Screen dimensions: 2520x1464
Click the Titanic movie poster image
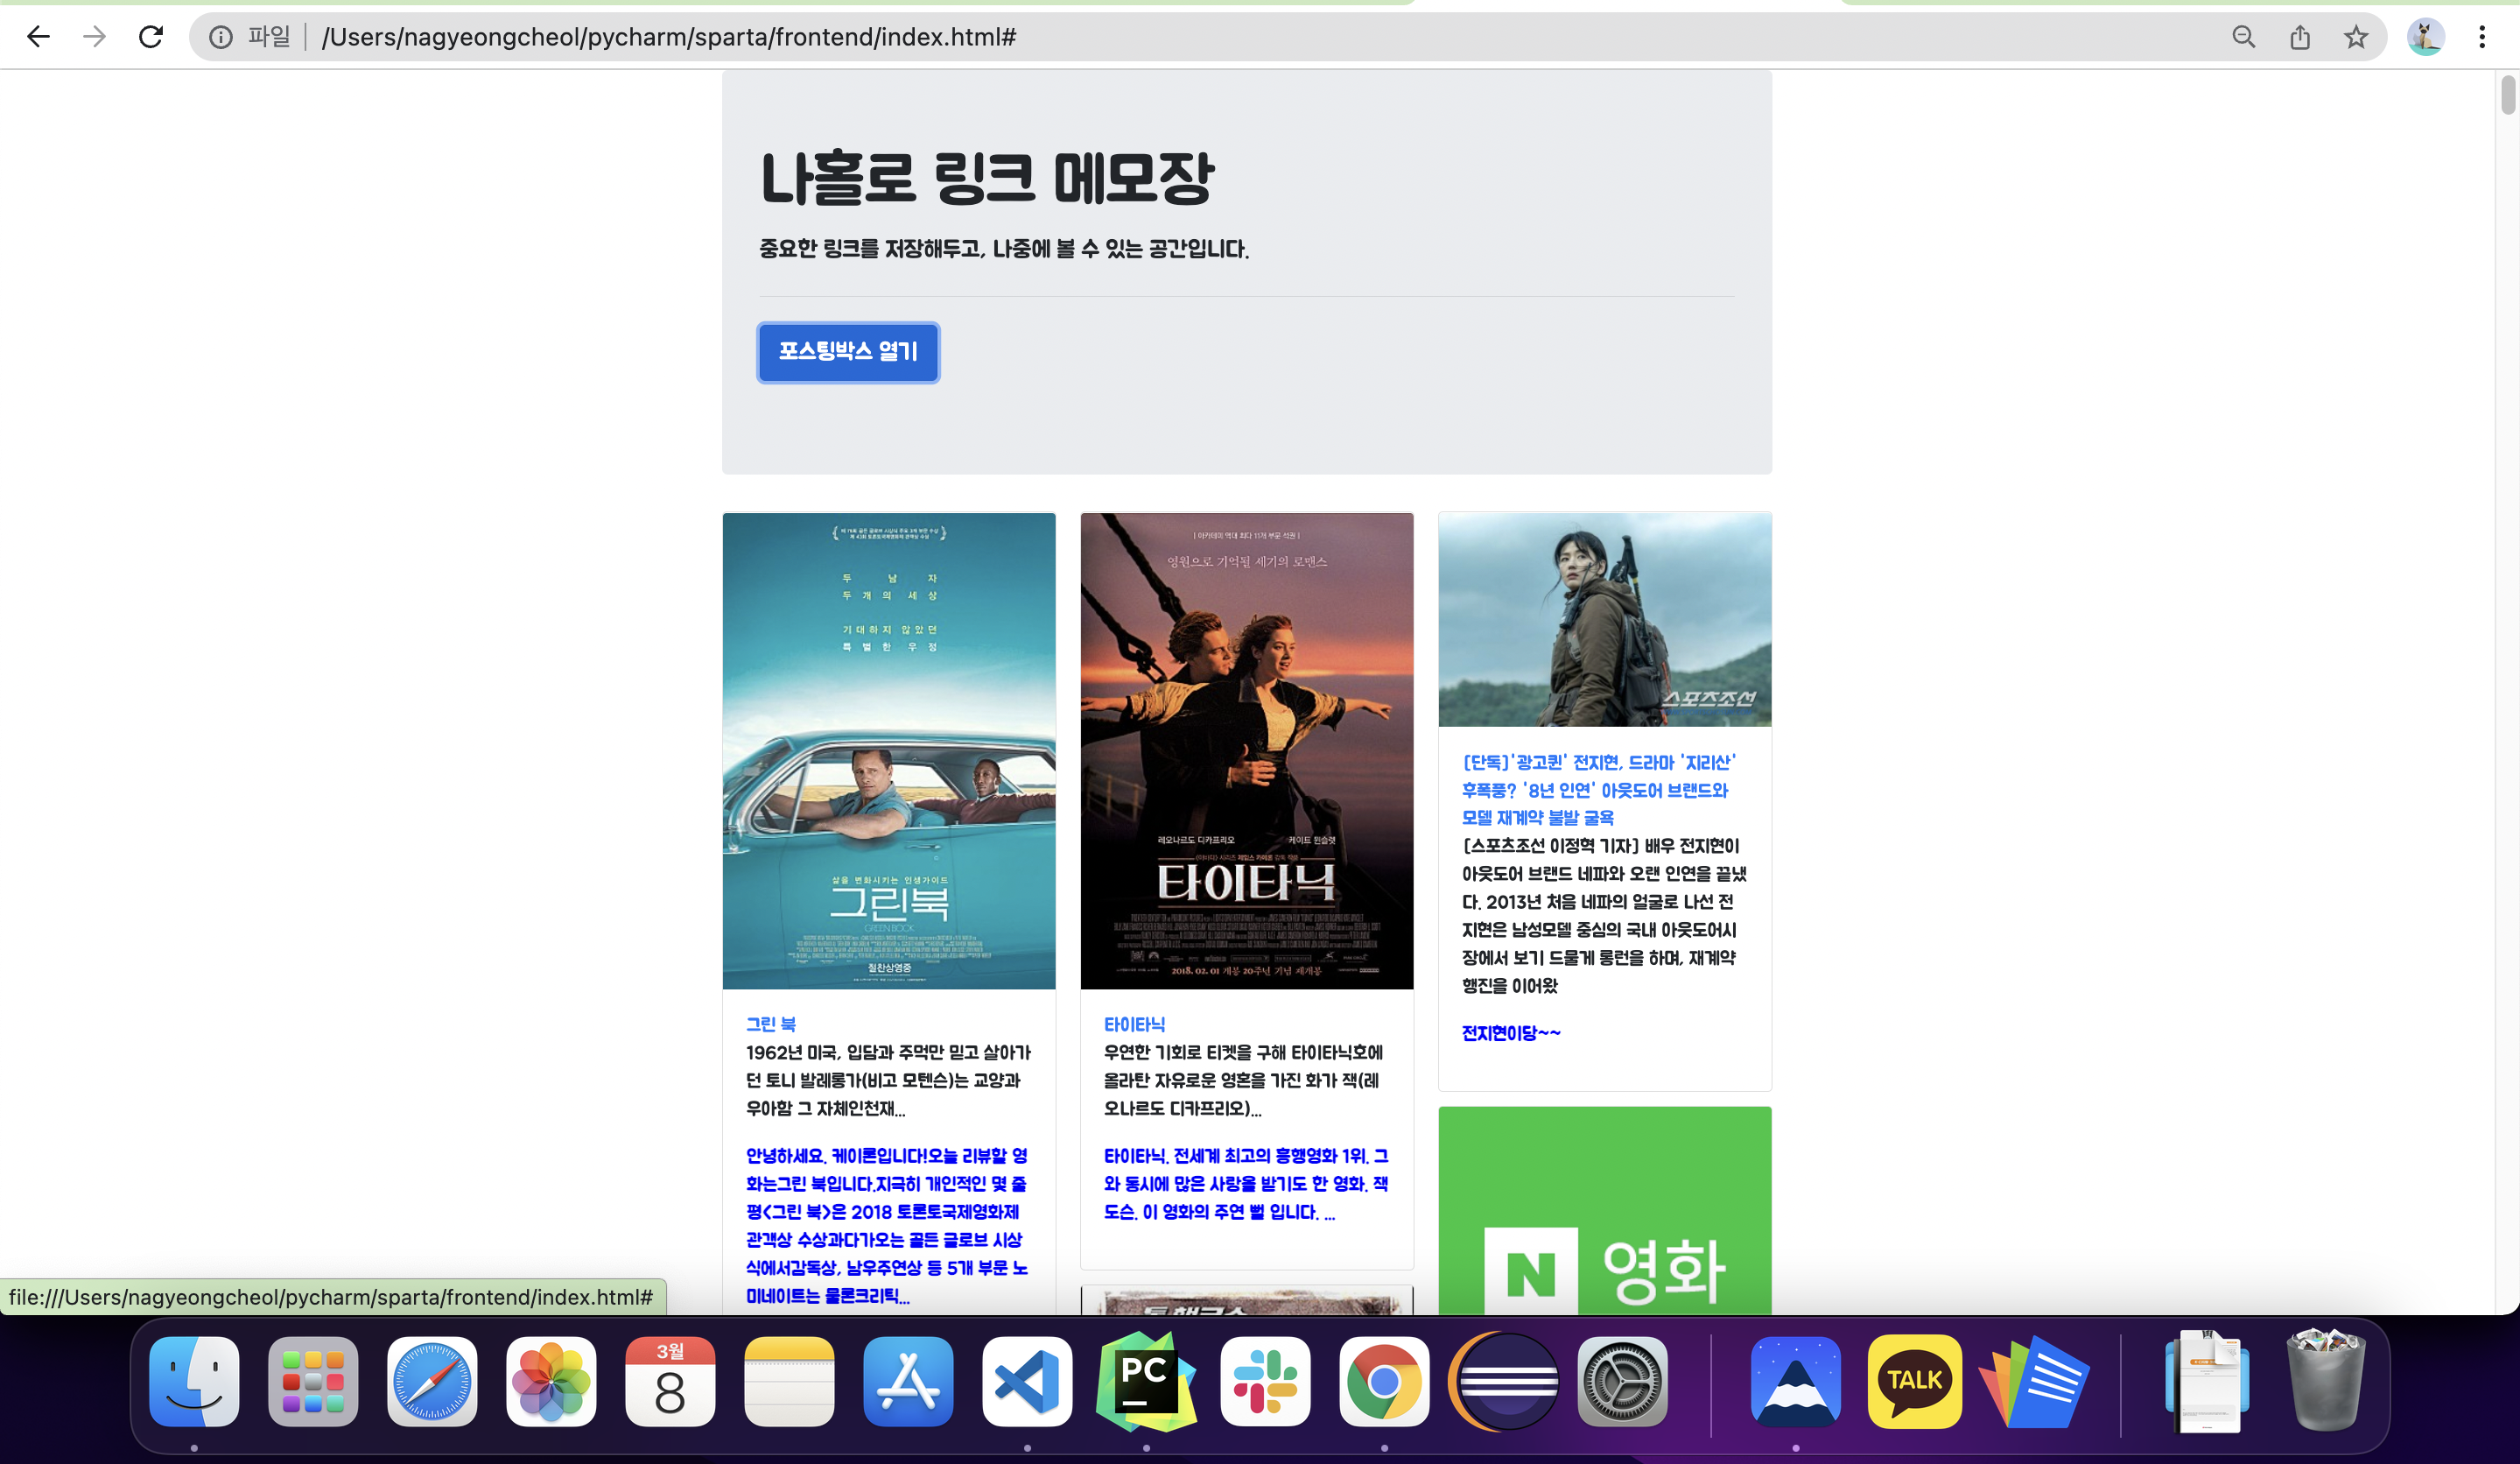pos(1247,750)
